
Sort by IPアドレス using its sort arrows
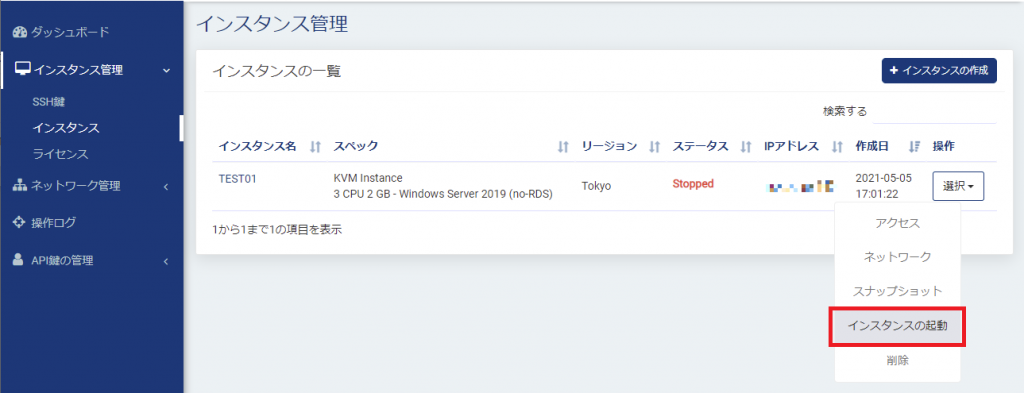point(837,147)
